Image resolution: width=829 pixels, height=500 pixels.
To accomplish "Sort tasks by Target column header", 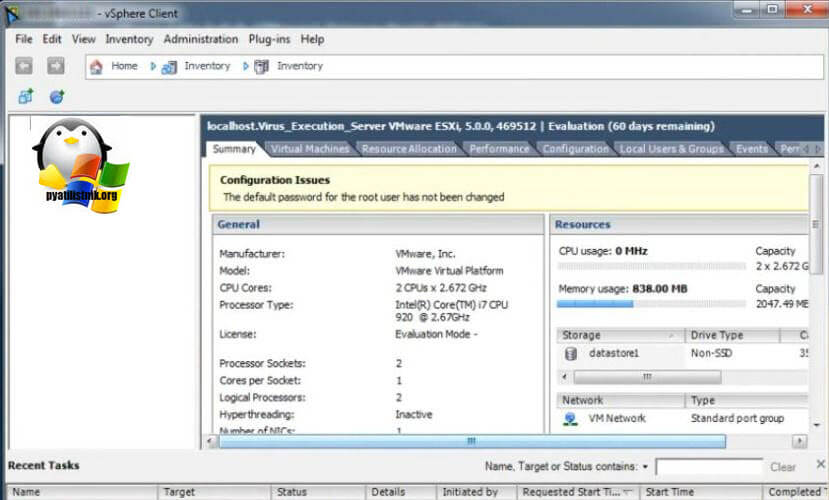I will click(214, 492).
